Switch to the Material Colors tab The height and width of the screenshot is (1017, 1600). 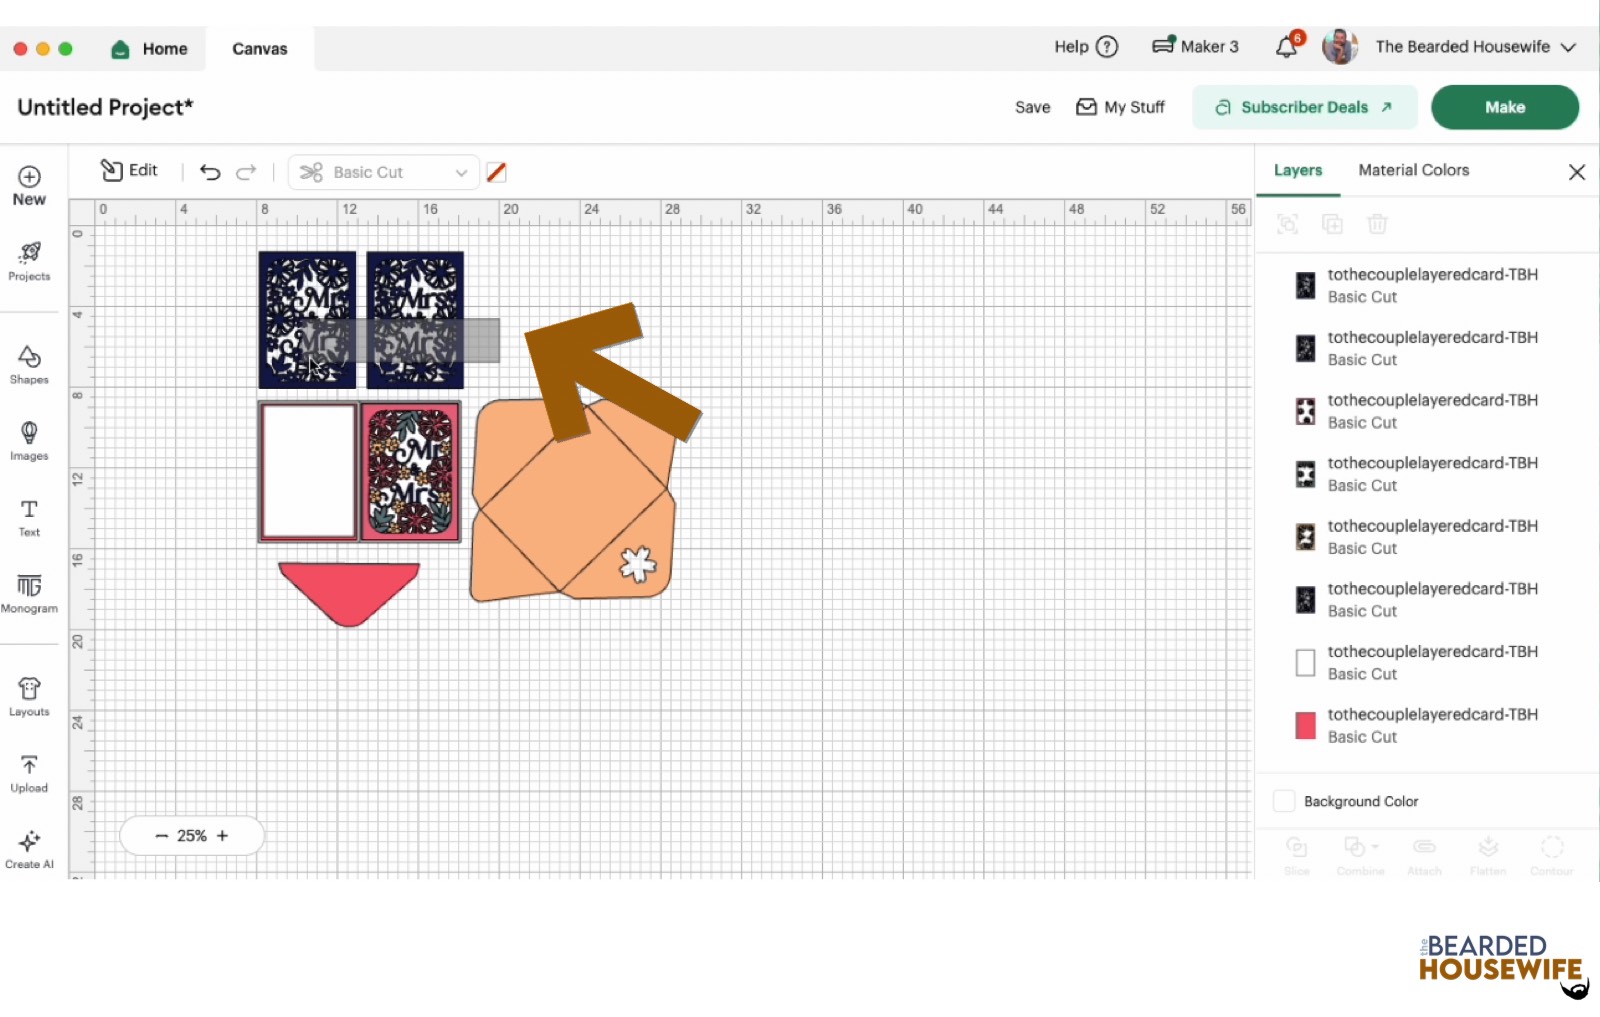(1413, 170)
